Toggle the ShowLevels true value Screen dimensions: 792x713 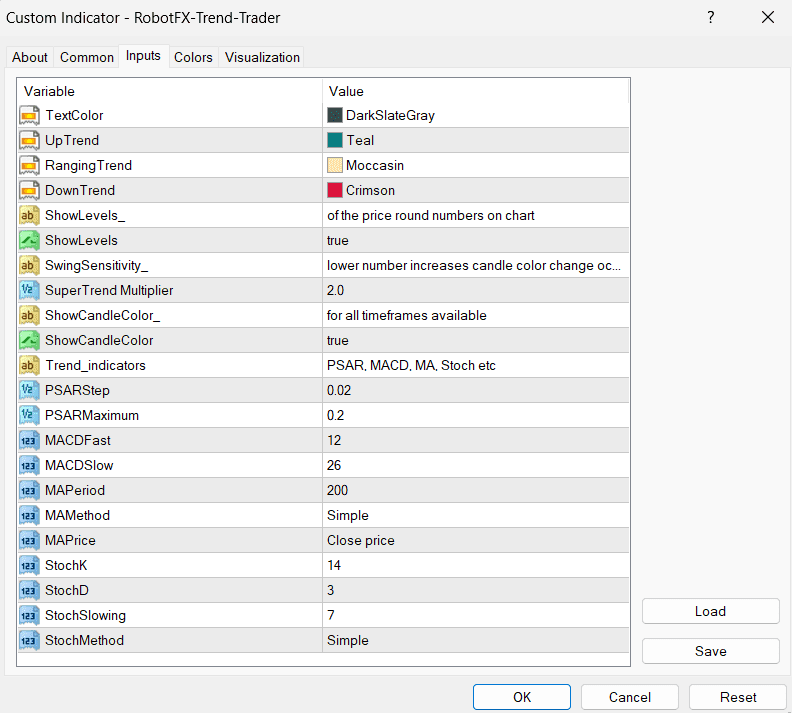(x=475, y=240)
